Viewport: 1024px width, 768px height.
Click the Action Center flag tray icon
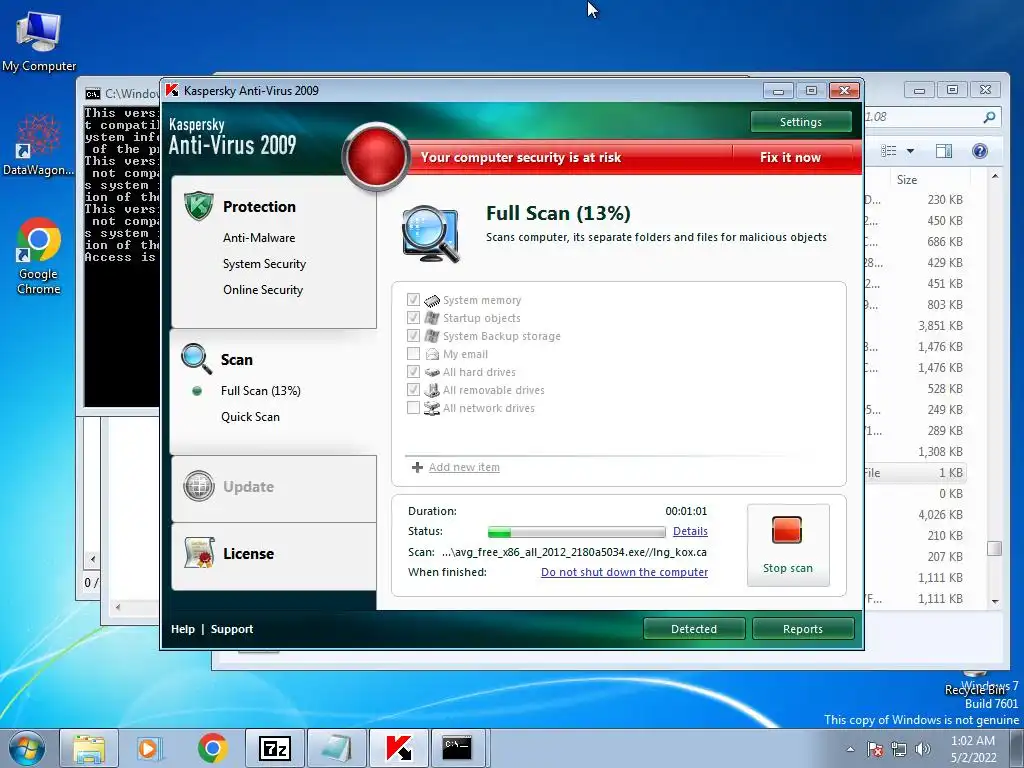pyautogui.click(x=875, y=749)
